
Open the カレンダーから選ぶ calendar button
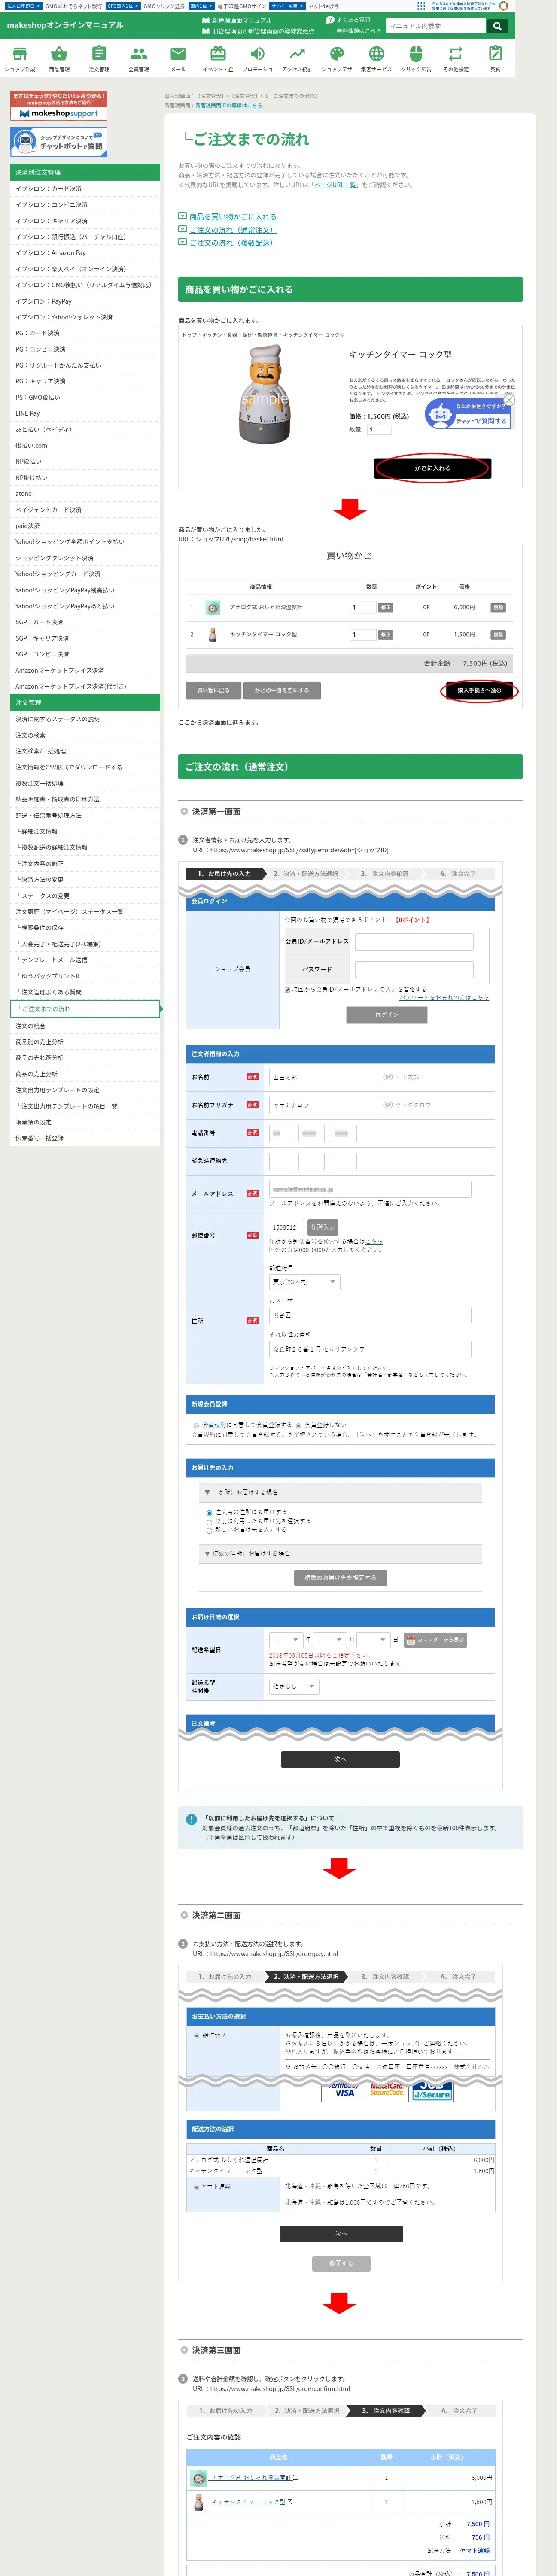tap(435, 1640)
